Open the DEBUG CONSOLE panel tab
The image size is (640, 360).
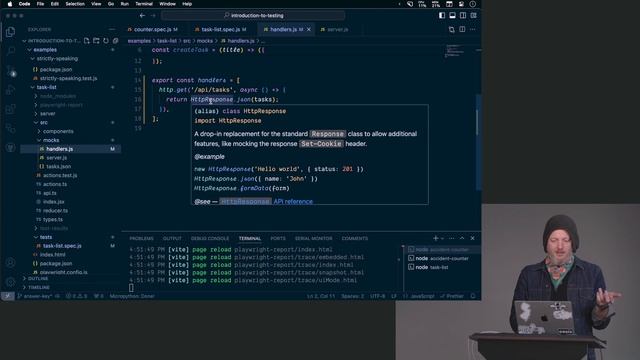coord(210,238)
